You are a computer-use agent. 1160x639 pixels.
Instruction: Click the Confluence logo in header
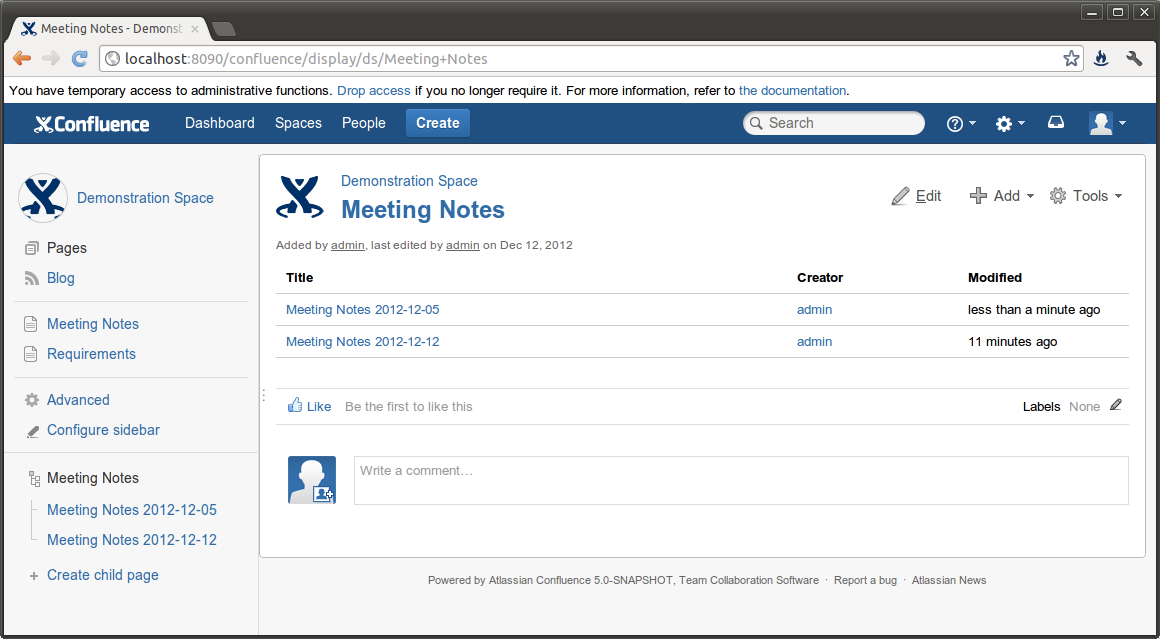pyautogui.click(x=92, y=123)
